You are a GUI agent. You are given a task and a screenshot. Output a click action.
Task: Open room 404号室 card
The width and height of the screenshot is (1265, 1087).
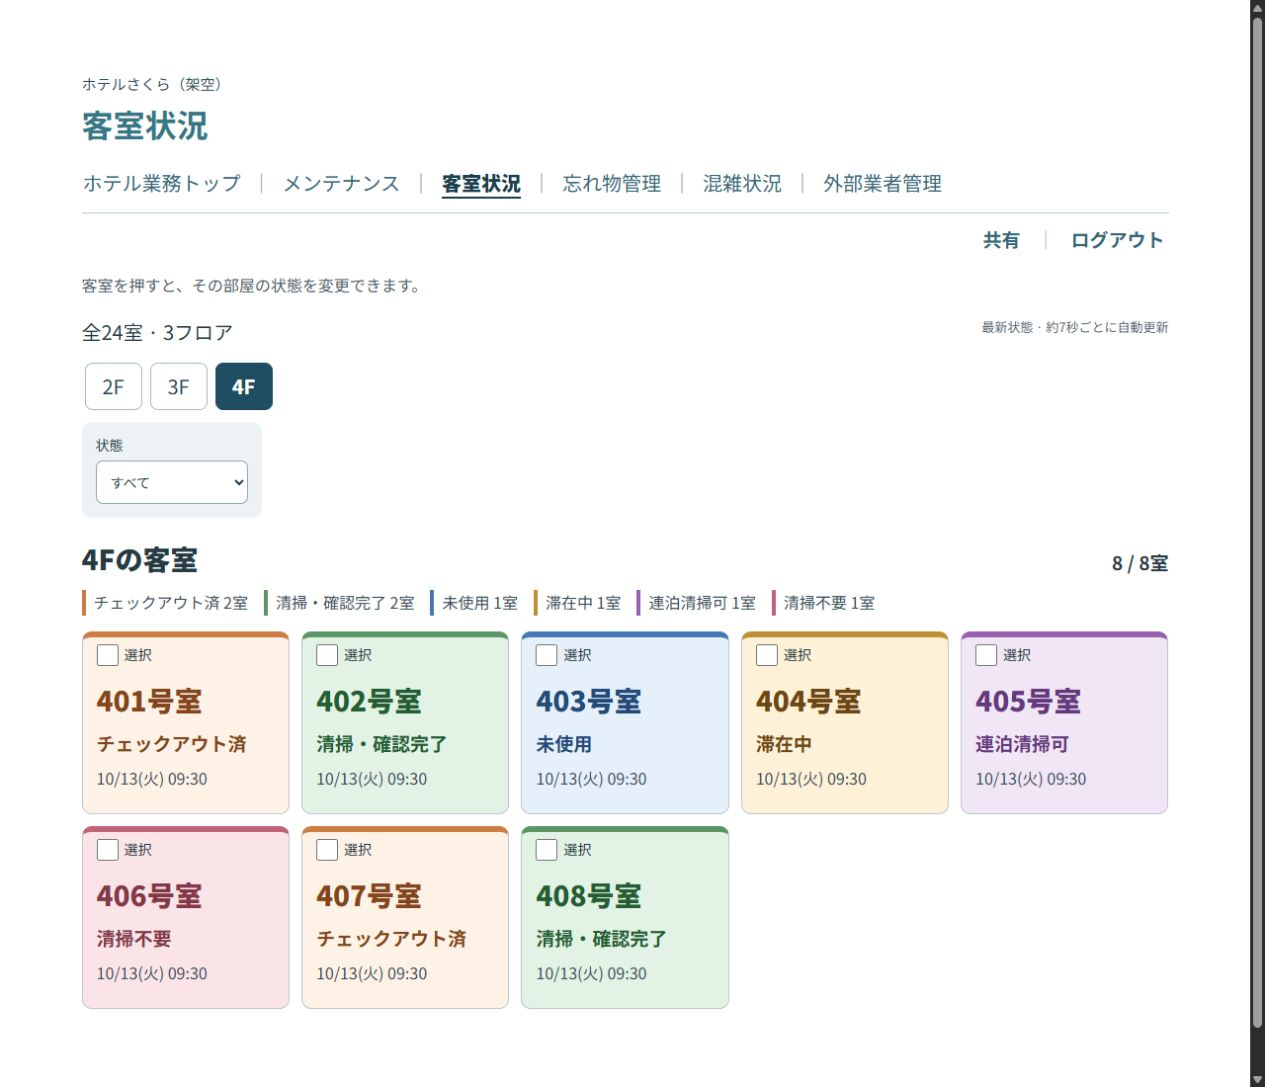coord(845,722)
